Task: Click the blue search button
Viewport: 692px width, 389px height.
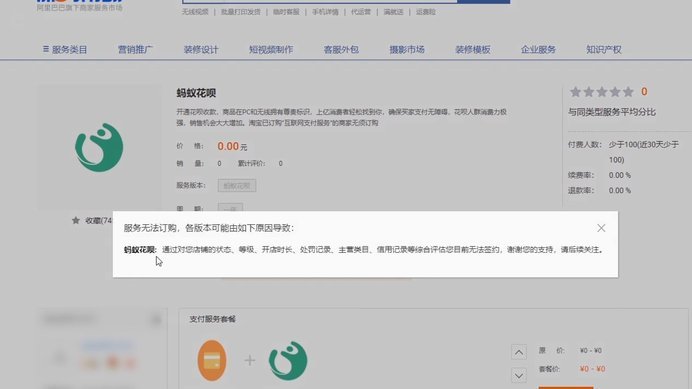Action: click(x=484, y=1)
